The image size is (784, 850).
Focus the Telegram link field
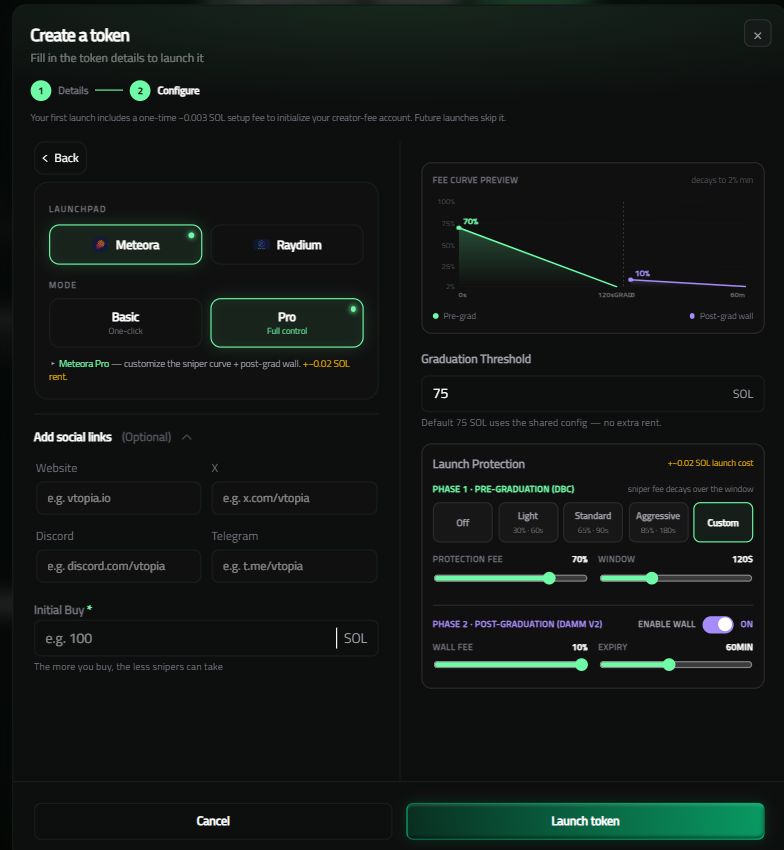[x=294, y=566]
